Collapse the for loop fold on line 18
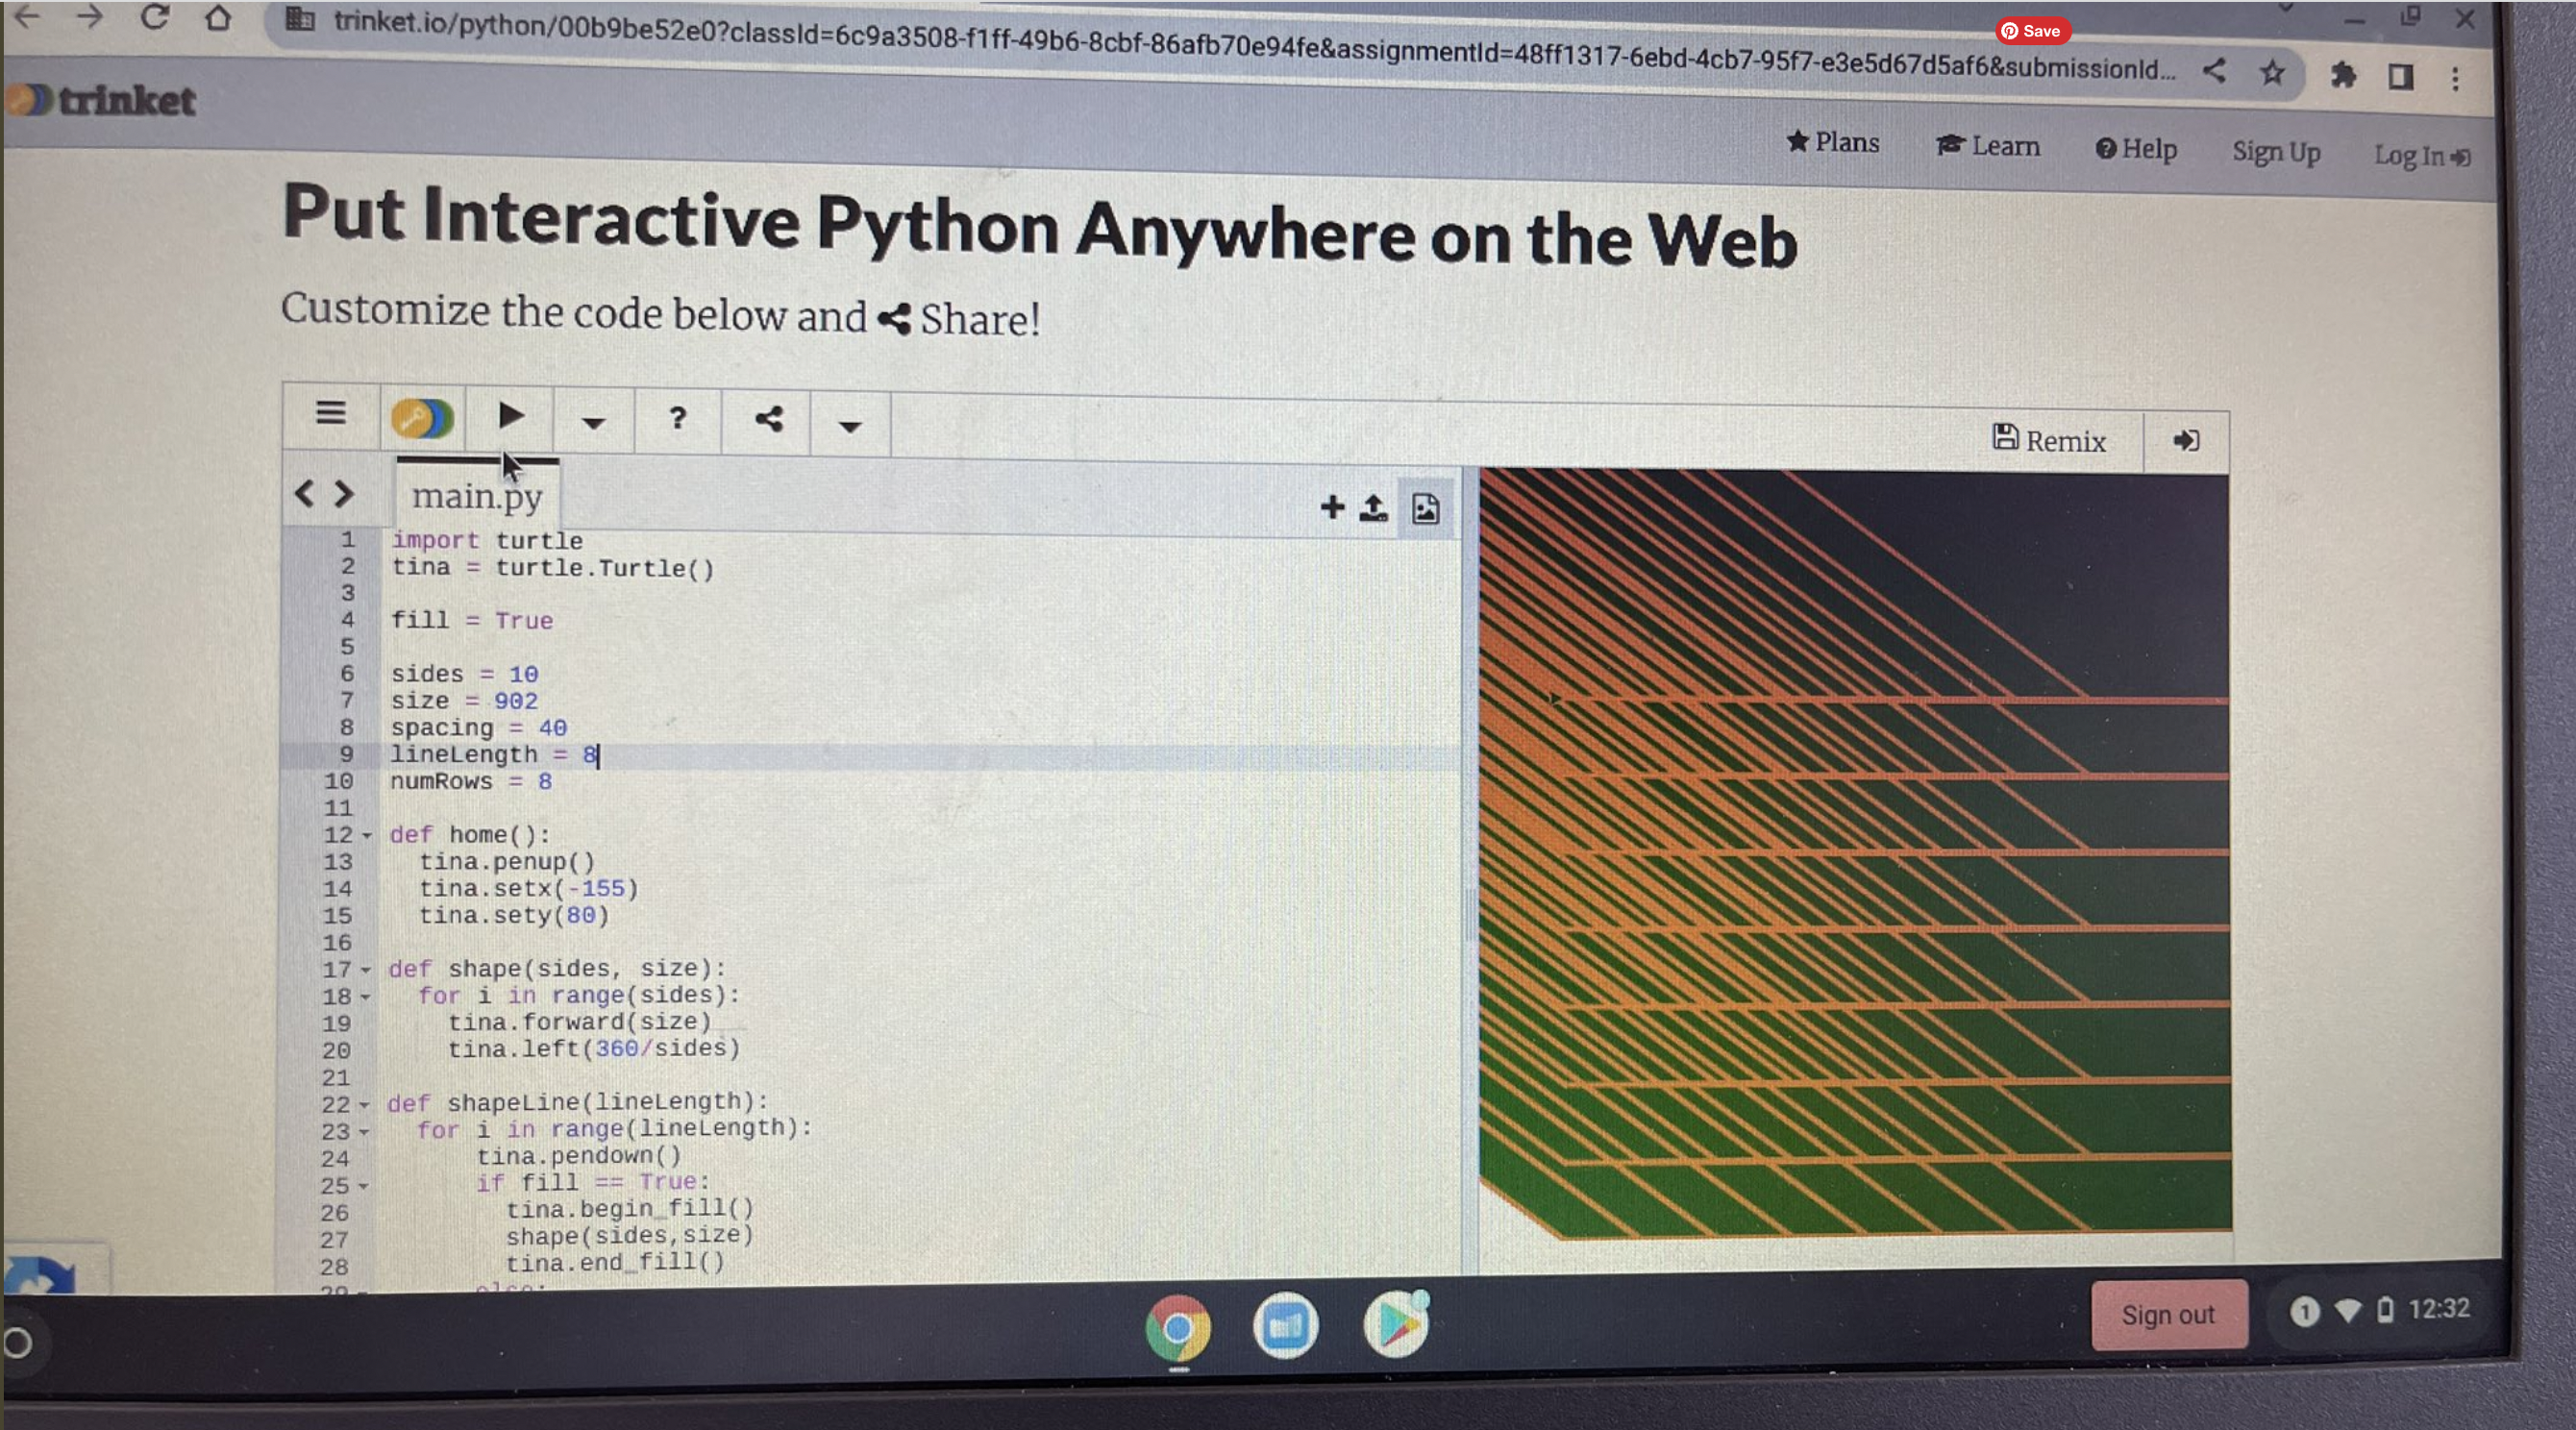Image resolution: width=2576 pixels, height=1430 pixels. [366, 997]
